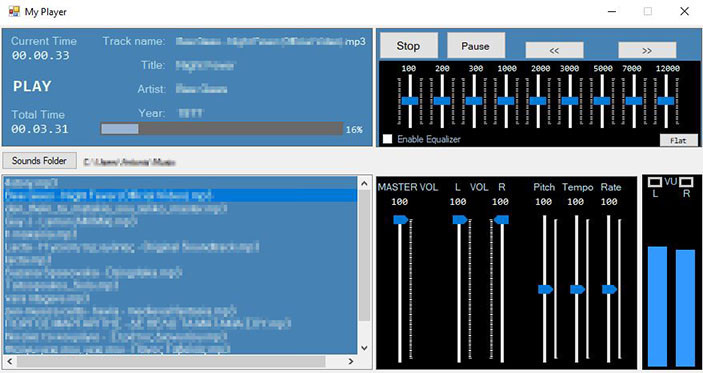This screenshot has height=373, width=703.
Task: Skip forward with the >> button
Action: 647,50
